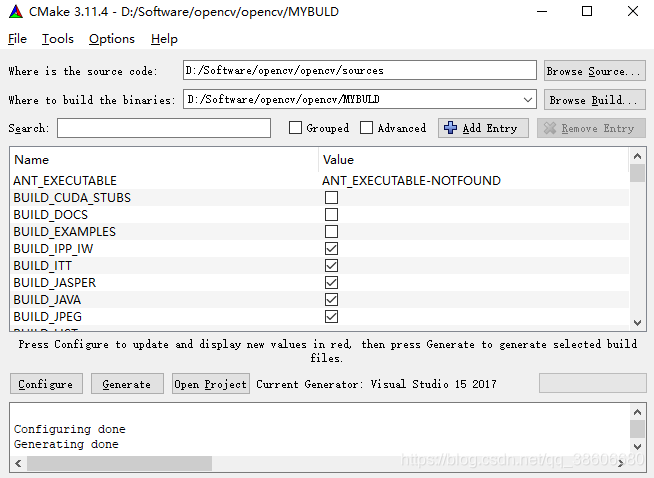654x478 pixels.
Task: Click the Value column header
Action: 474,160
